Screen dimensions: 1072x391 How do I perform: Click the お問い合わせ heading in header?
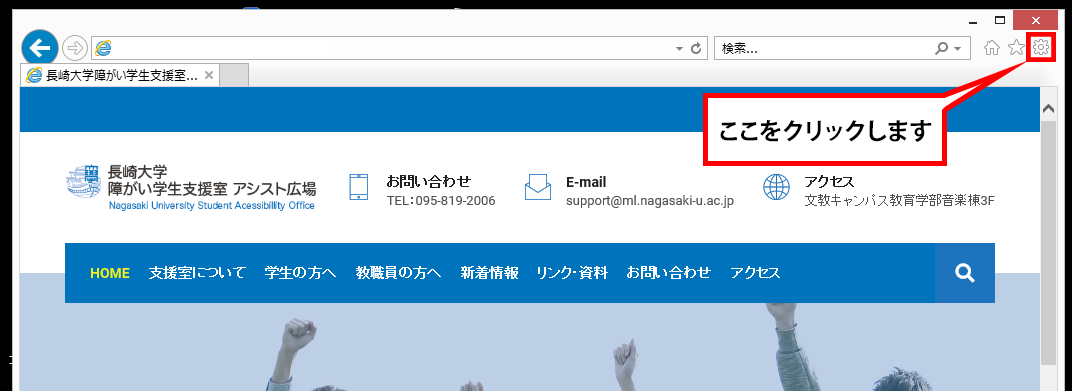[x=429, y=182]
